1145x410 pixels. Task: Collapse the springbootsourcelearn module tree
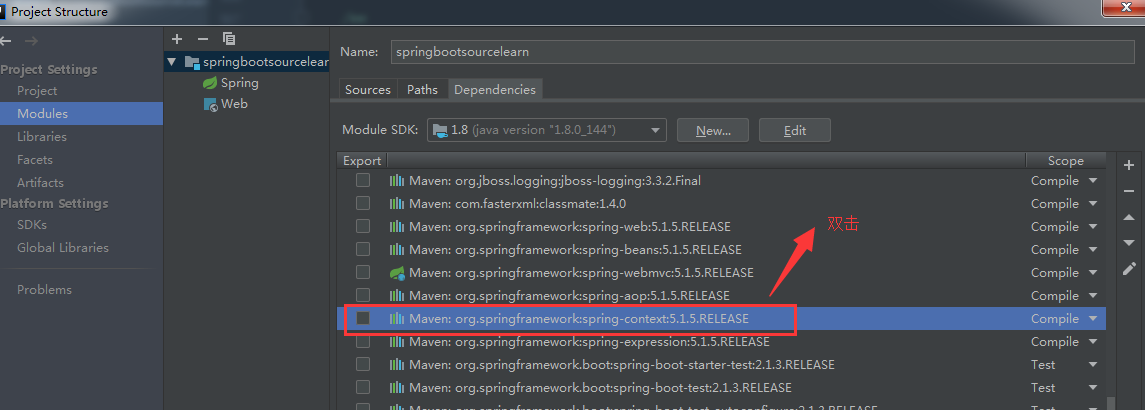[x=172, y=62]
